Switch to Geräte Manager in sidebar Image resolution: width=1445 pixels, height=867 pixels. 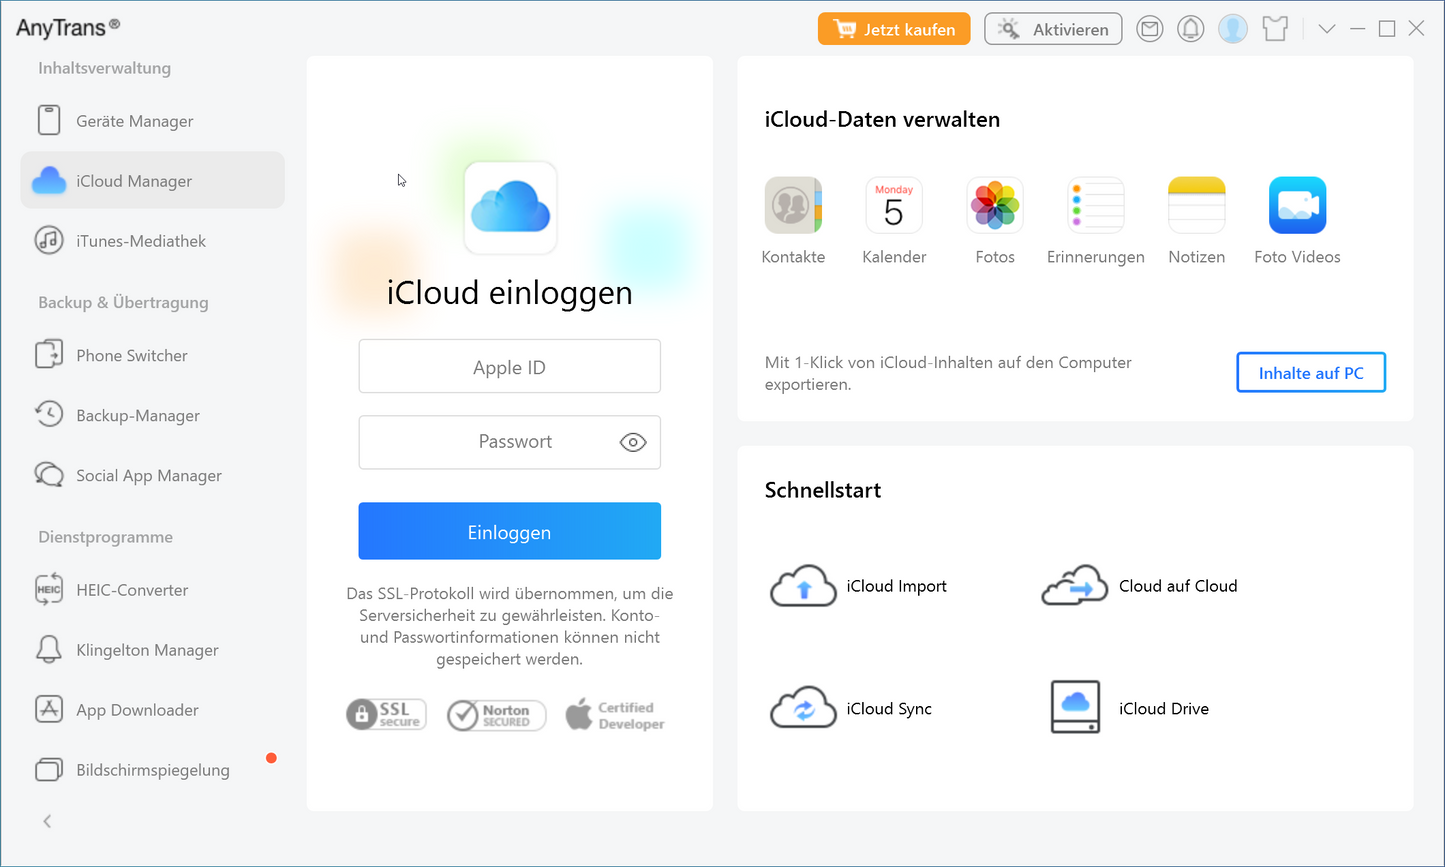coord(135,121)
